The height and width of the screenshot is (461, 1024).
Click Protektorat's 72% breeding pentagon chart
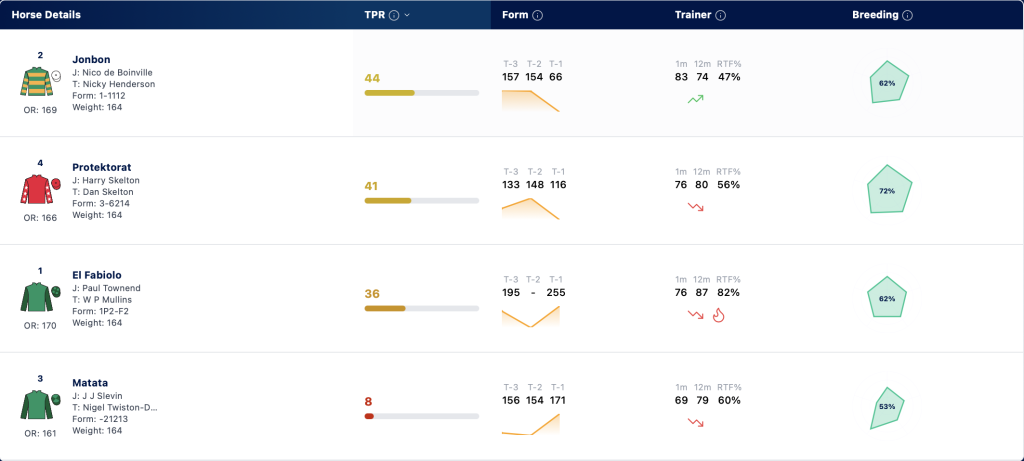pos(888,189)
